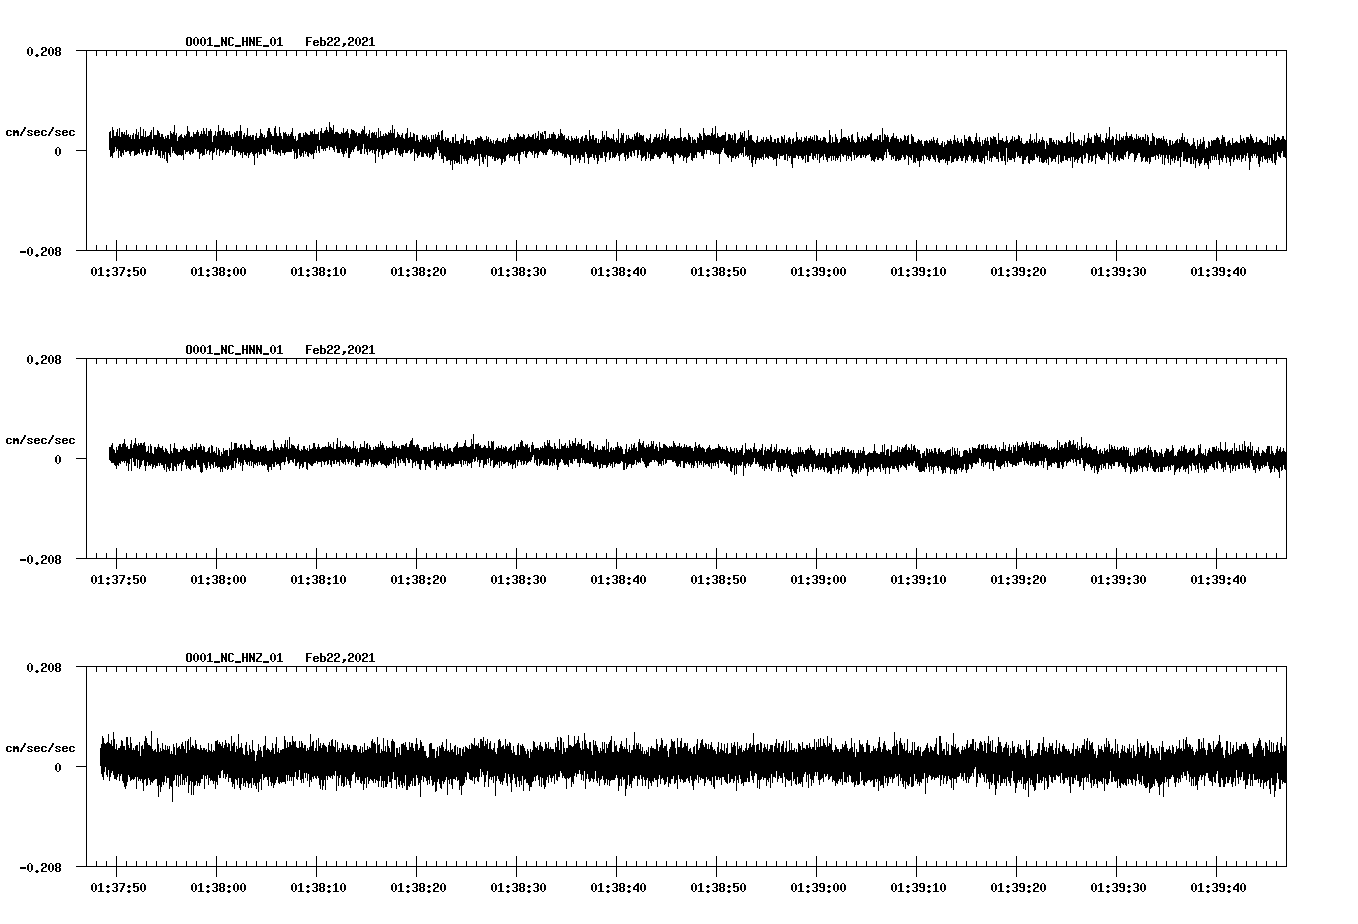The image size is (1358, 924).
Task: Select the Feb22,2021 date text on top plot
Action: pyautogui.click(x=339, y=42)
